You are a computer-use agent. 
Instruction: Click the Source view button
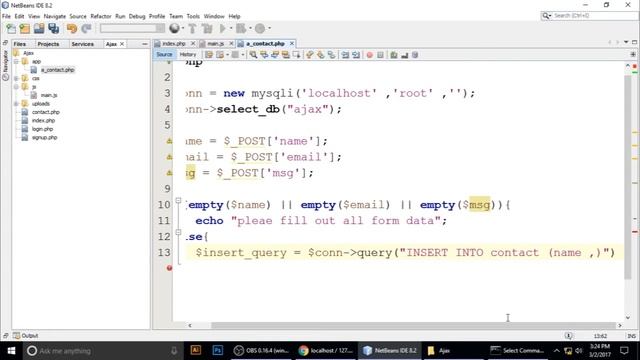(164, 54)
